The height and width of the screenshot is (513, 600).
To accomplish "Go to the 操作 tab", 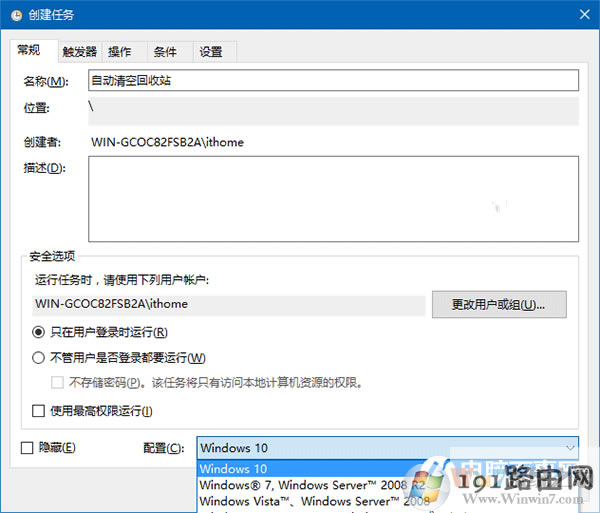I will (120, 52).
